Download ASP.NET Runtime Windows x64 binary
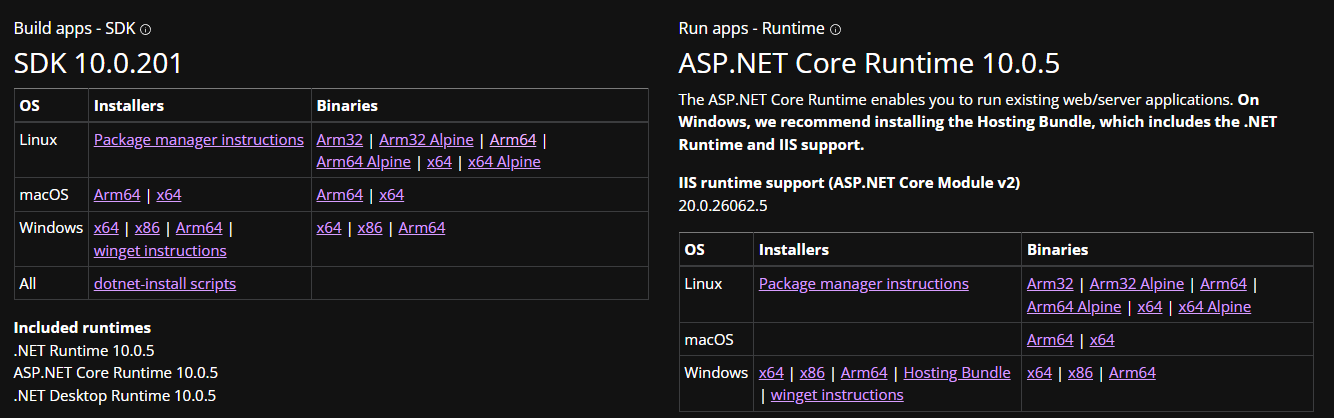 coord(1039,373)
